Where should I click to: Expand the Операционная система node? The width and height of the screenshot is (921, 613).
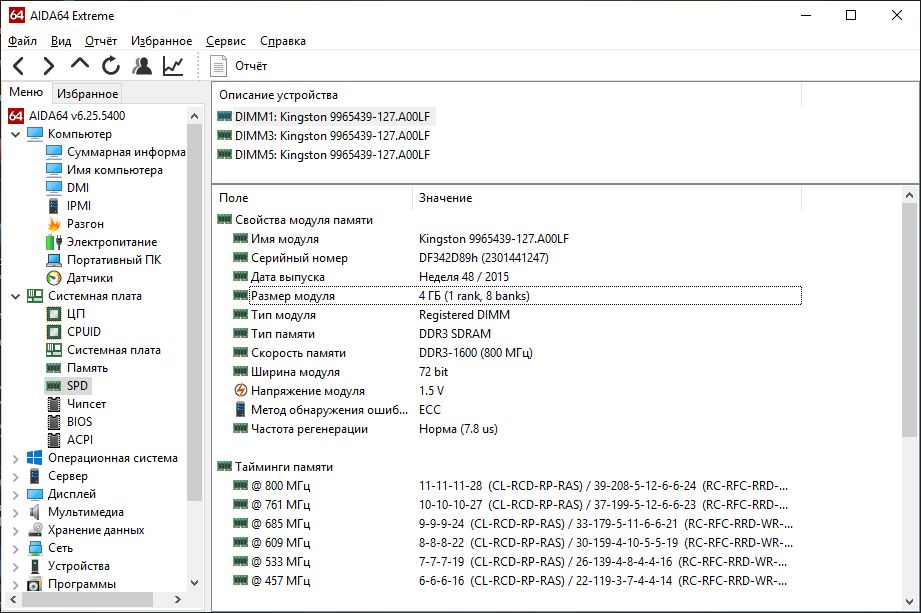click(16, 459)
